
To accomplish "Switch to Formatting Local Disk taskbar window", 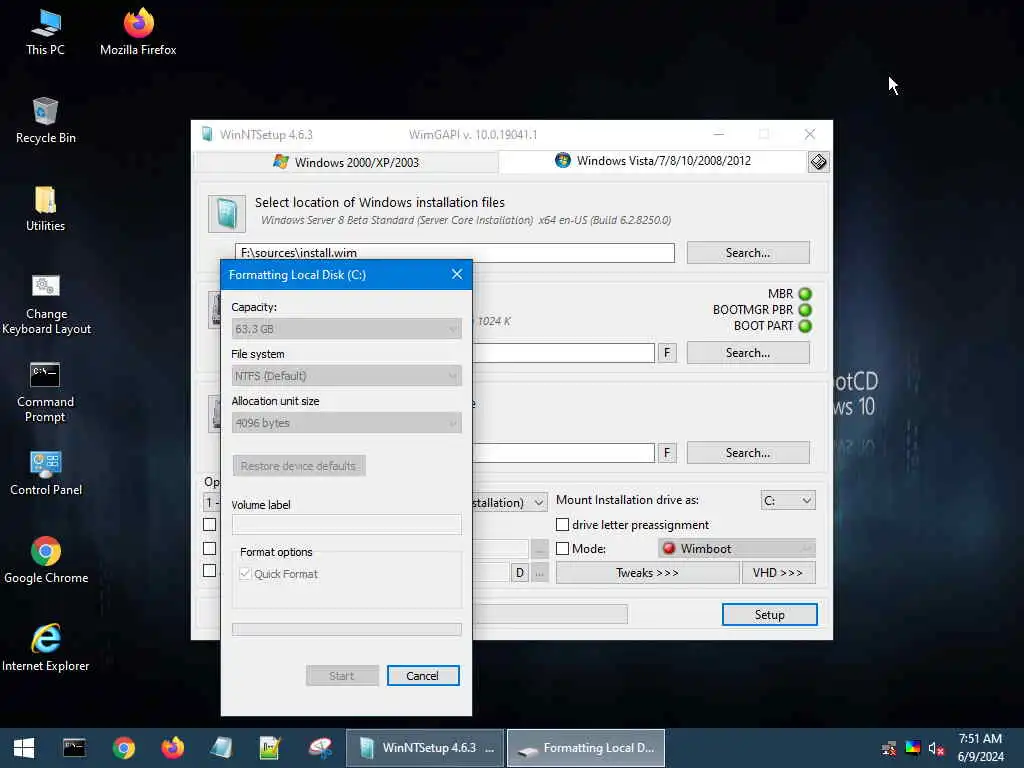I will [586, 748].
